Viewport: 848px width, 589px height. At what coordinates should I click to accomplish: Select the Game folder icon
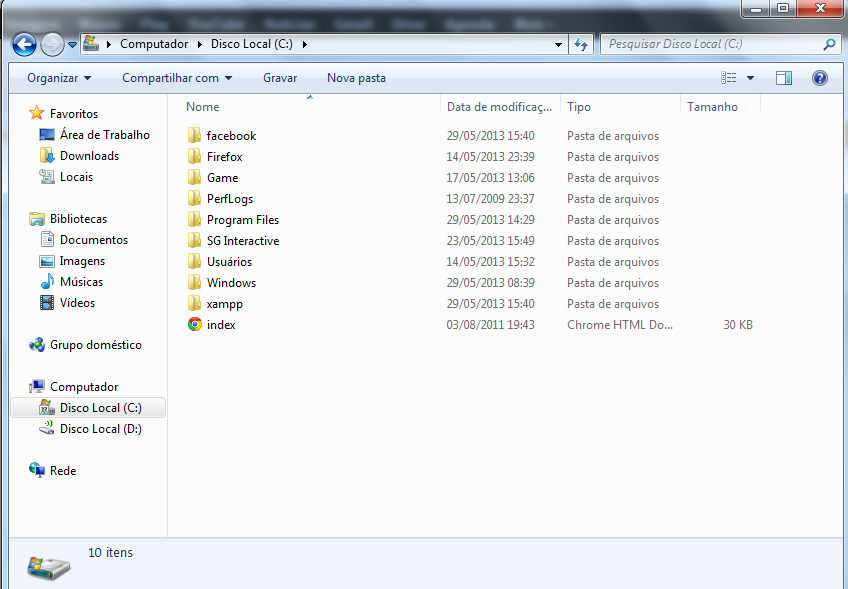[x=195, y=177]
